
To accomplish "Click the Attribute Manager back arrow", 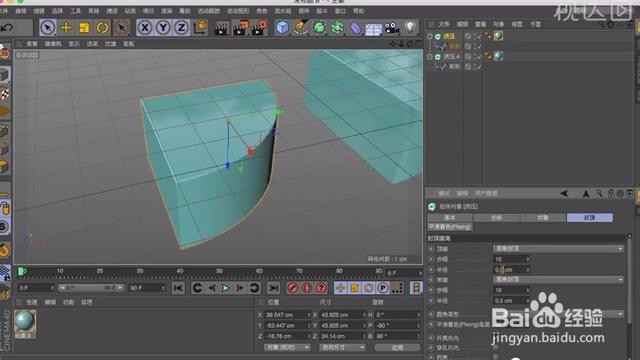I will tap(564, 193).
